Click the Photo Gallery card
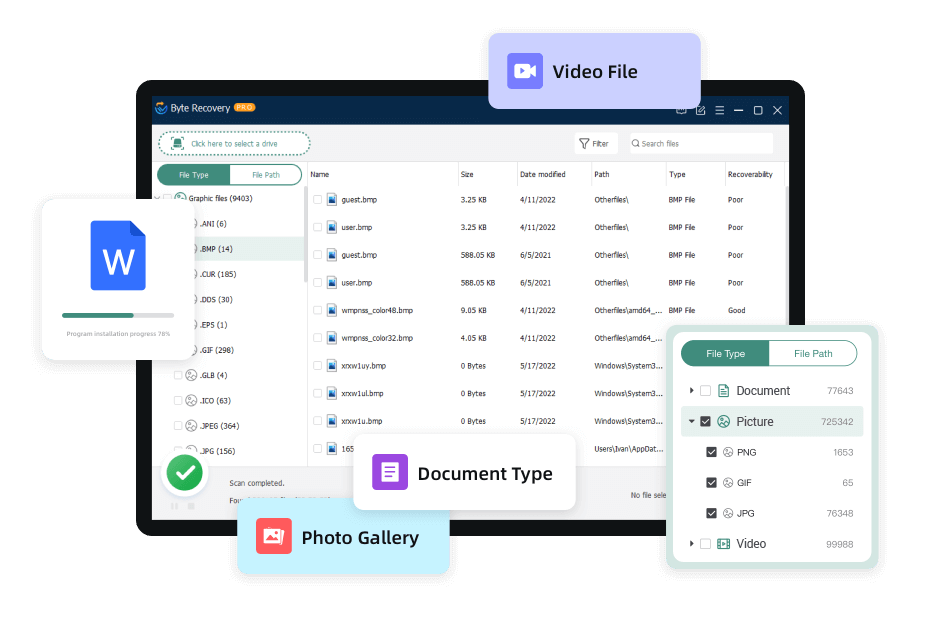Screen dimensions: 941x629 [343, 537]
